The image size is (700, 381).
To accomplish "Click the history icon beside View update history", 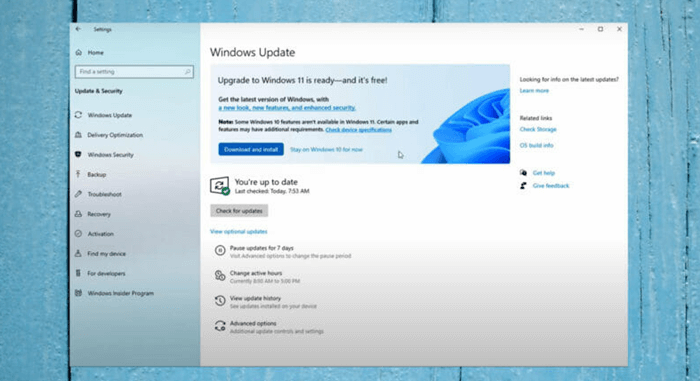I will coord(220,301).
